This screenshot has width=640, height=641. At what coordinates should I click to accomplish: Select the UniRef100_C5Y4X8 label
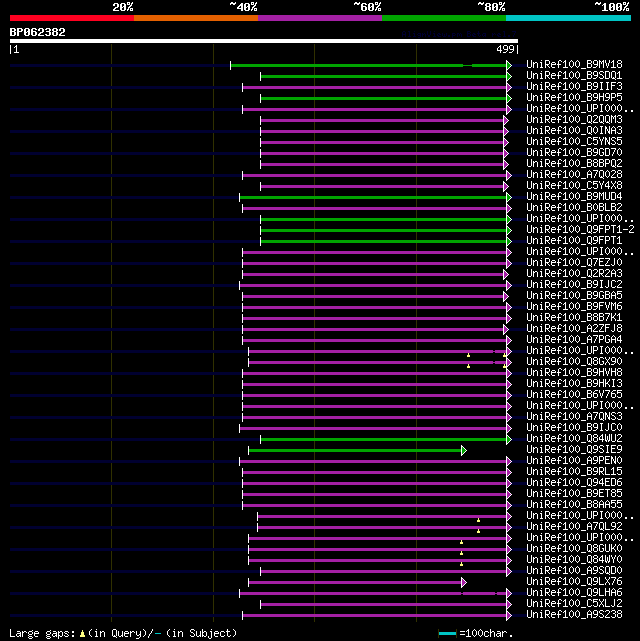(574, 186)
